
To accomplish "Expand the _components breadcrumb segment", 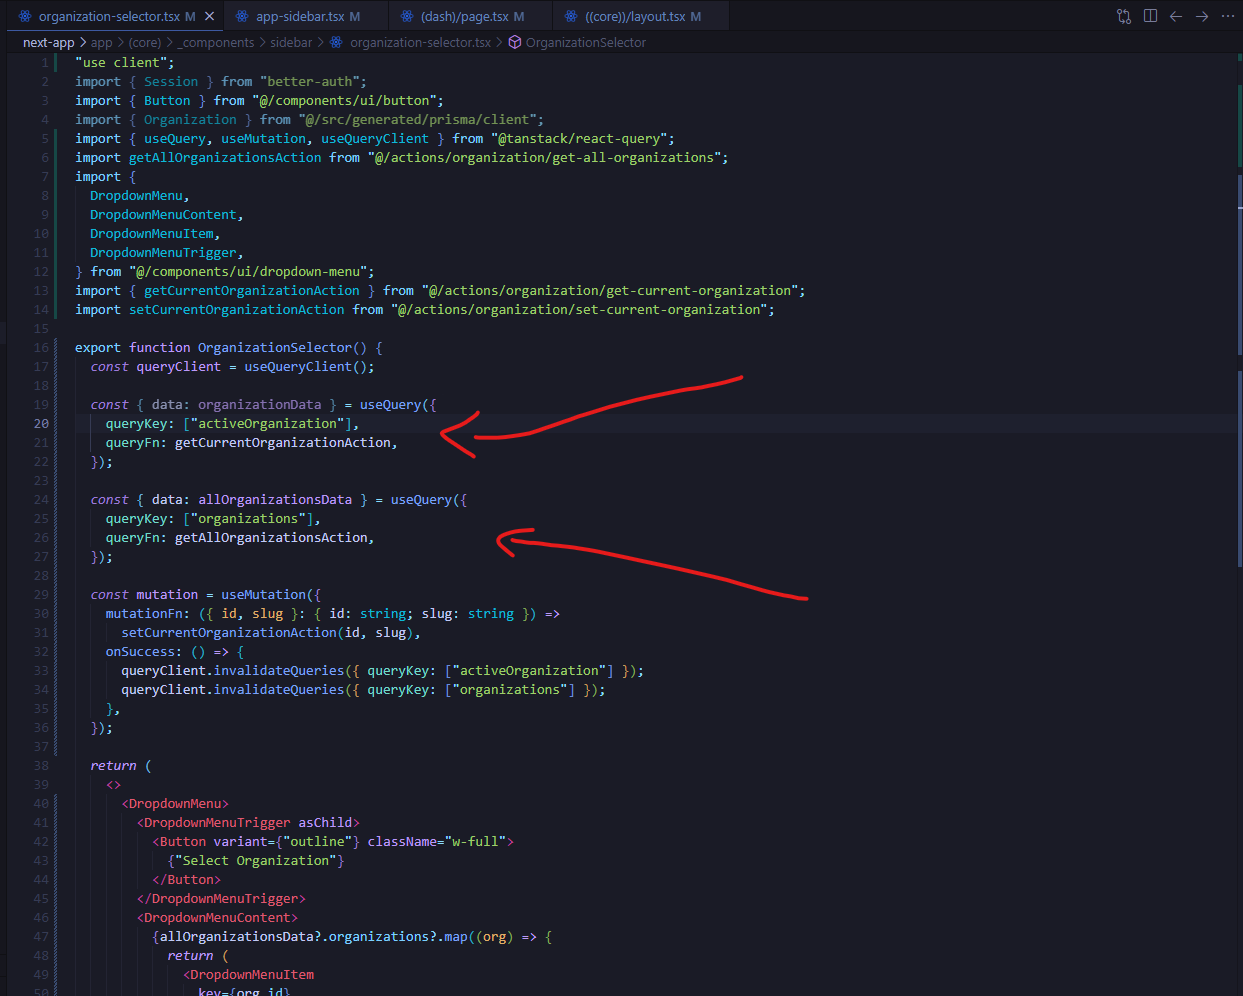I will [x=216, y=42].
